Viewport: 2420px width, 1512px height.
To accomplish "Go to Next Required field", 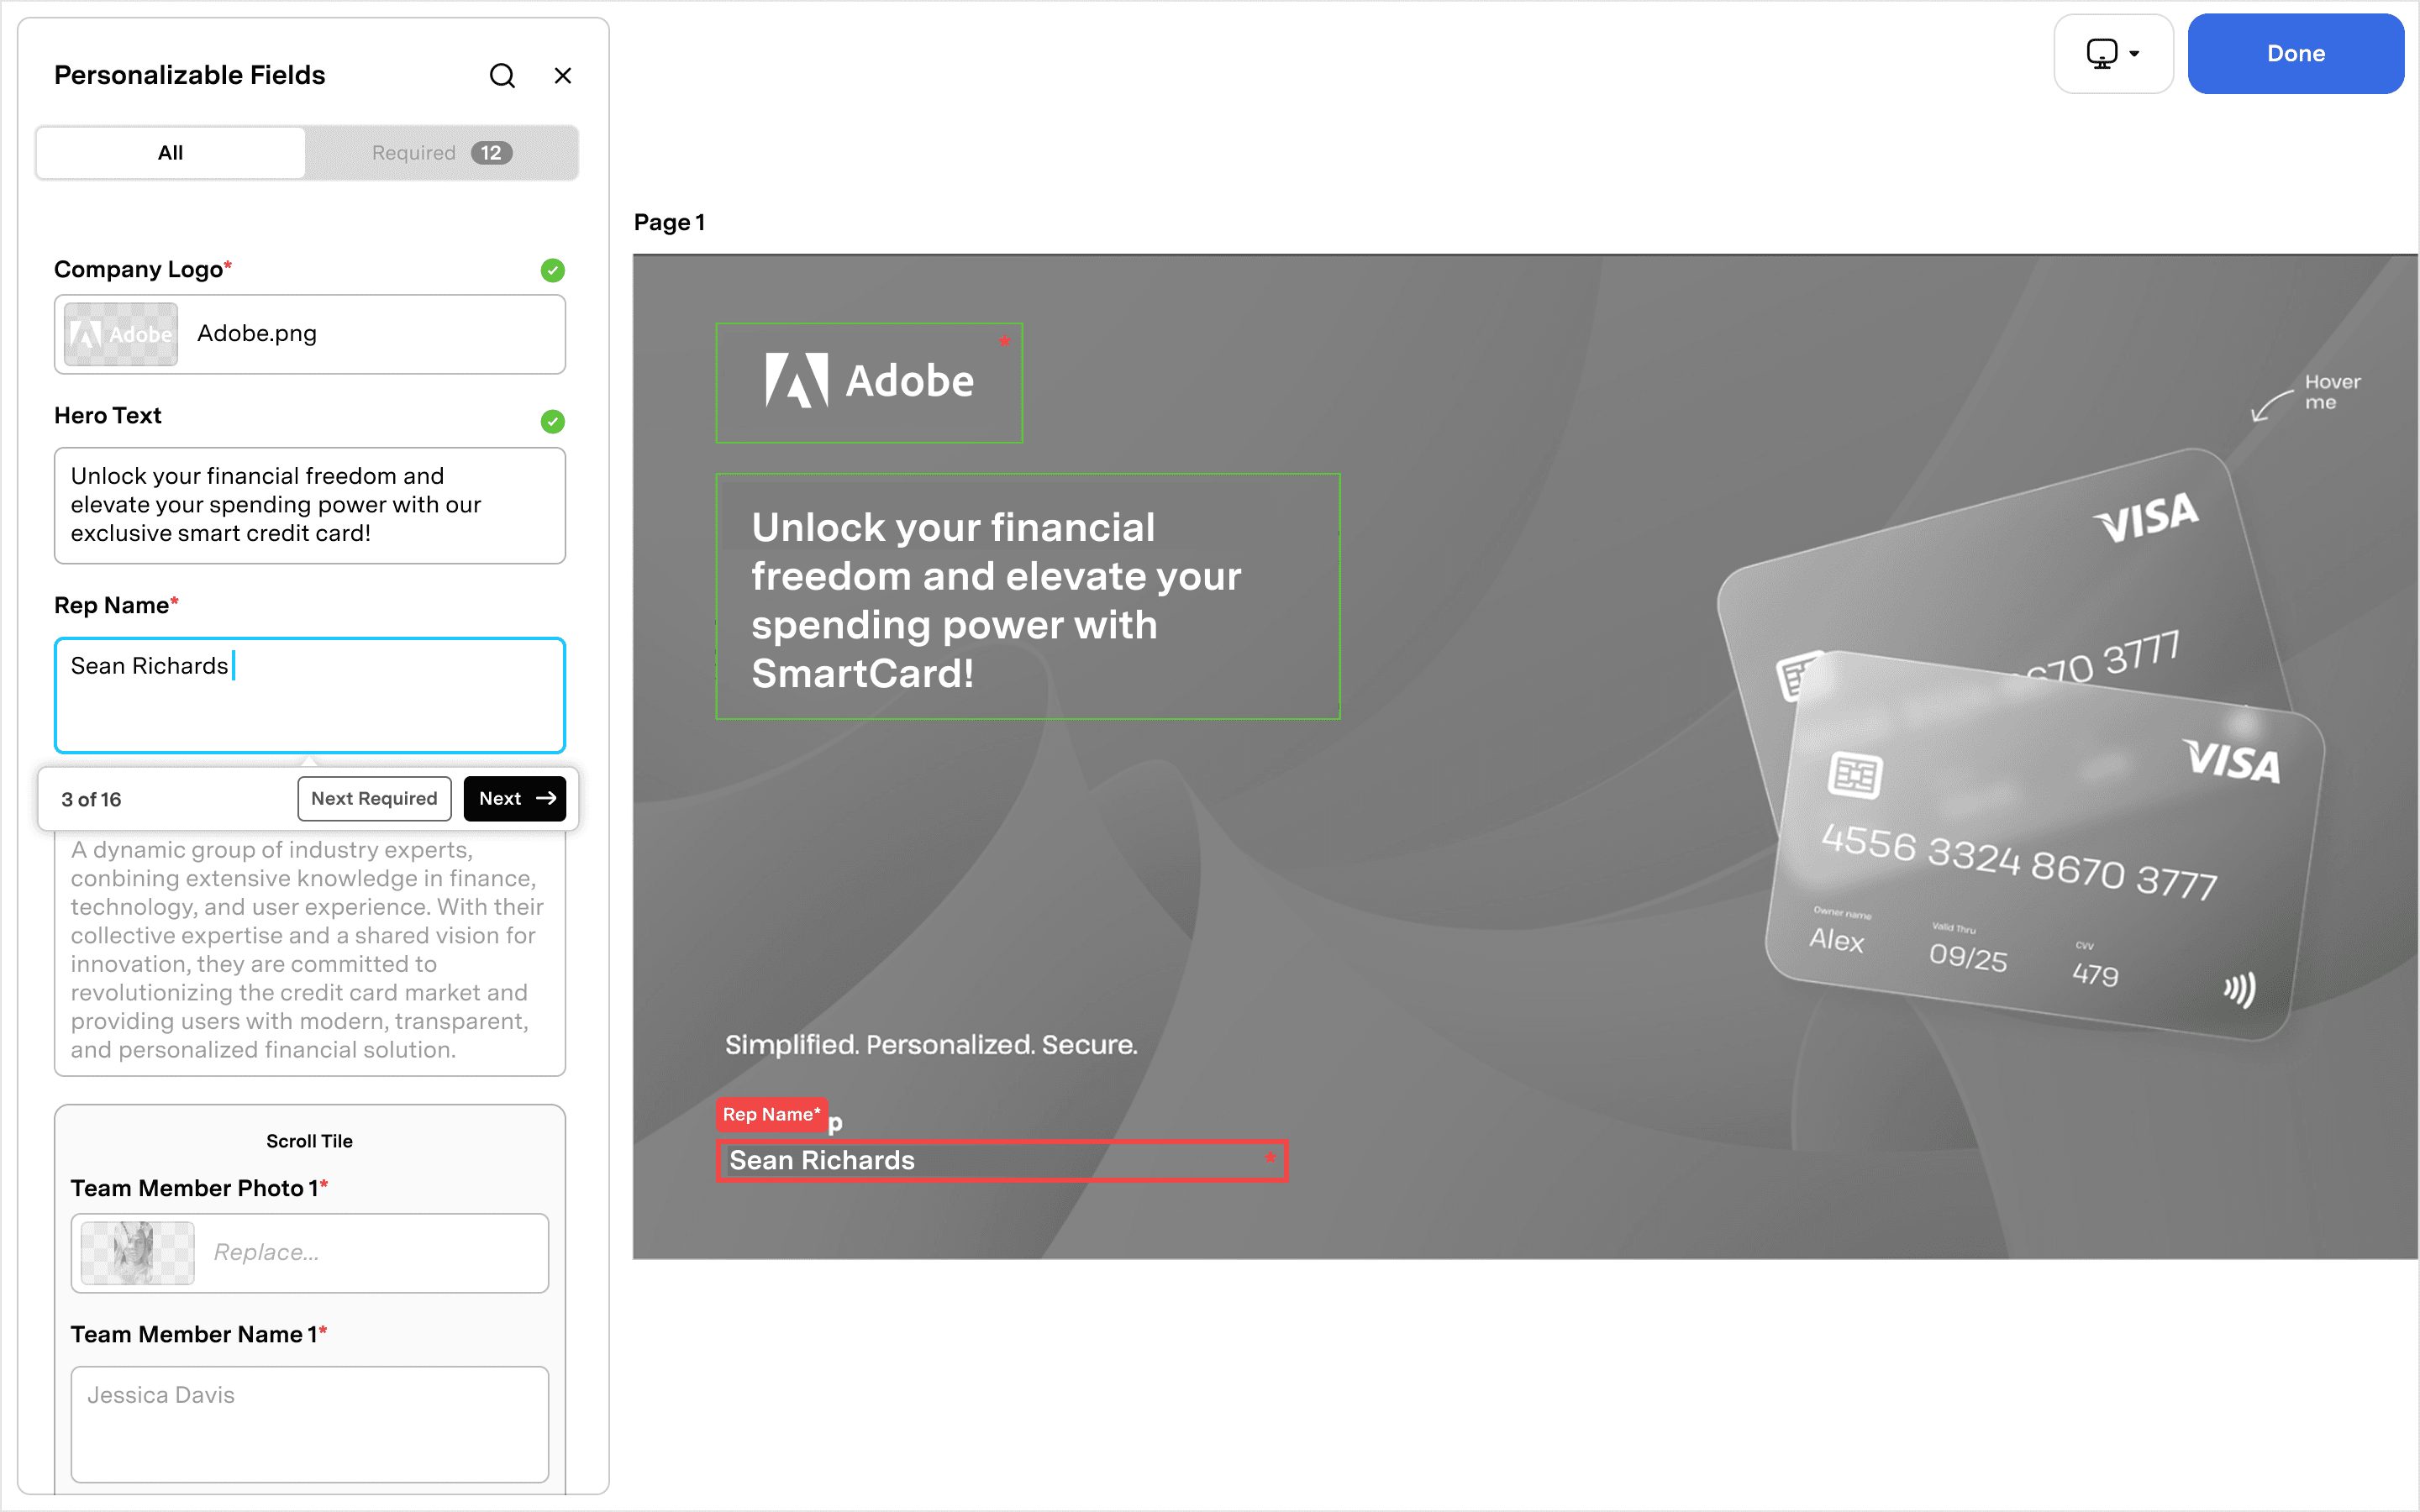I will (374, 799).
